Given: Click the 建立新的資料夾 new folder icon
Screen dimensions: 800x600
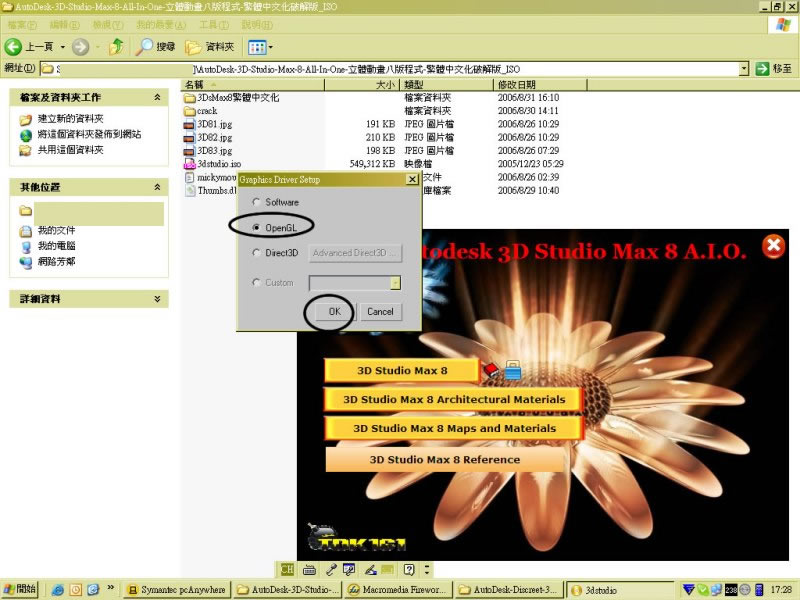Looking at the screenshot, I should click(26, 119).
